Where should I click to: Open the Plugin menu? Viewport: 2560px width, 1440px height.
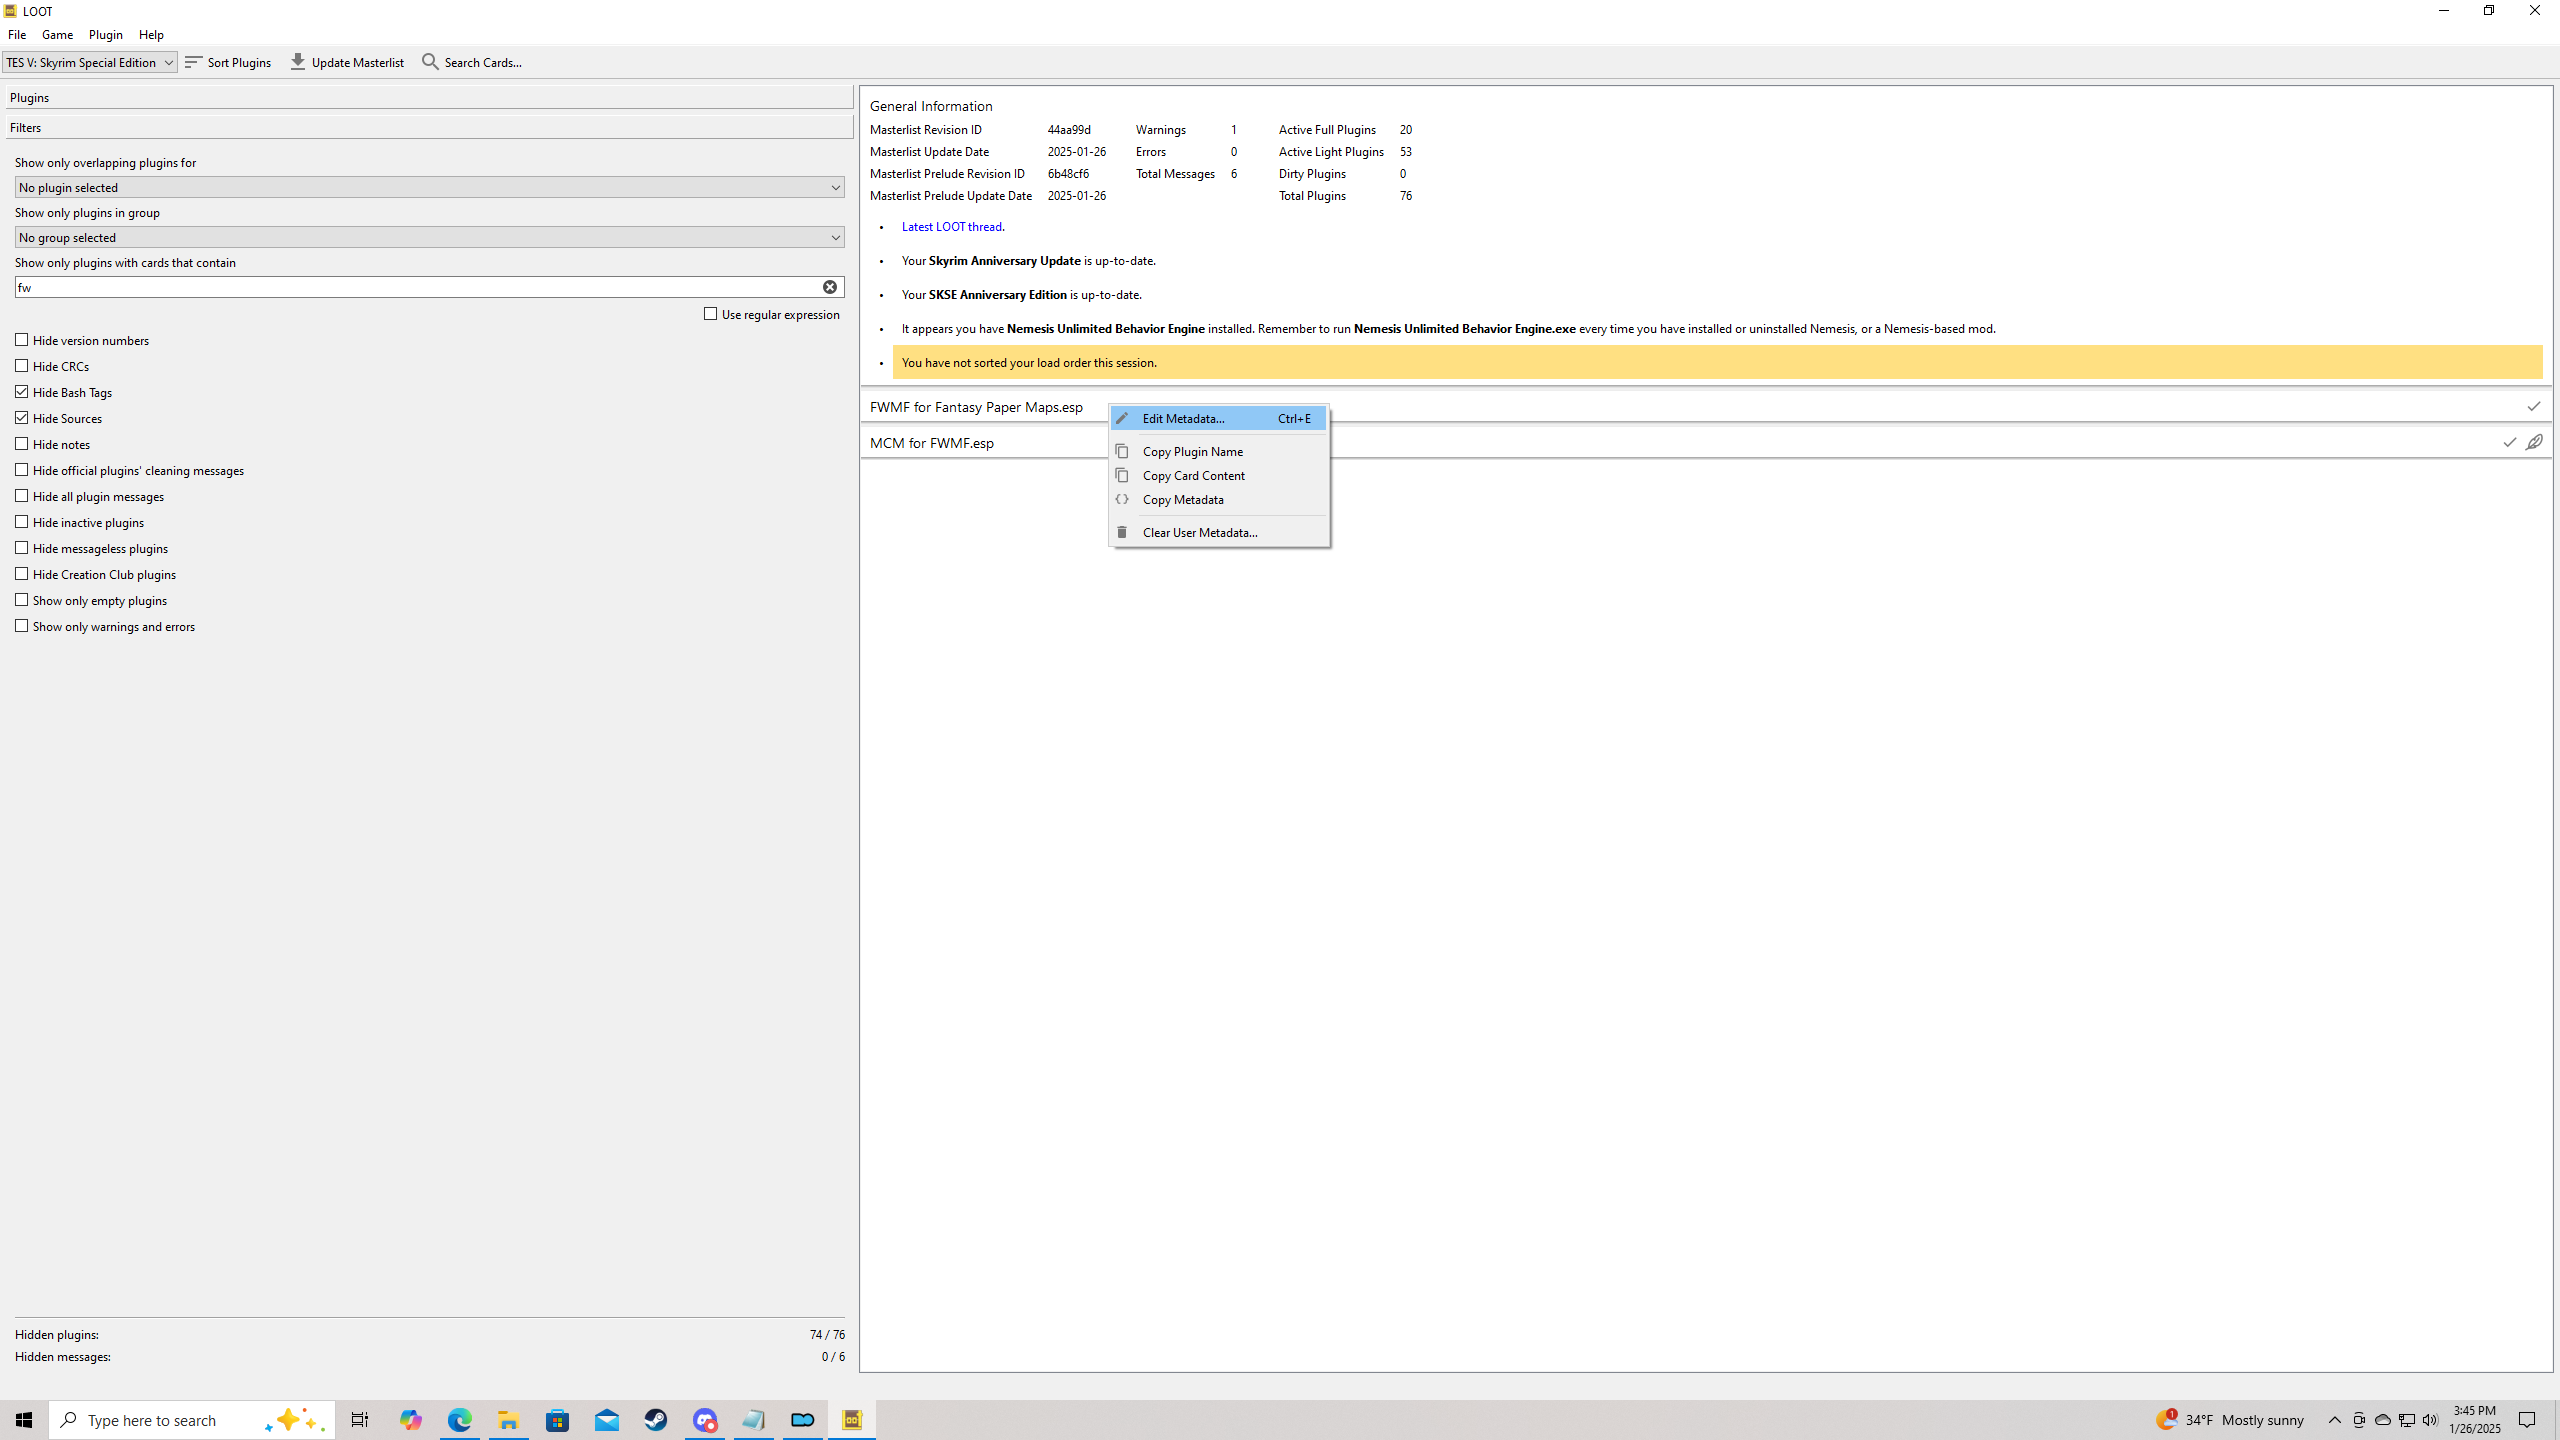click(x=105, y=34)
